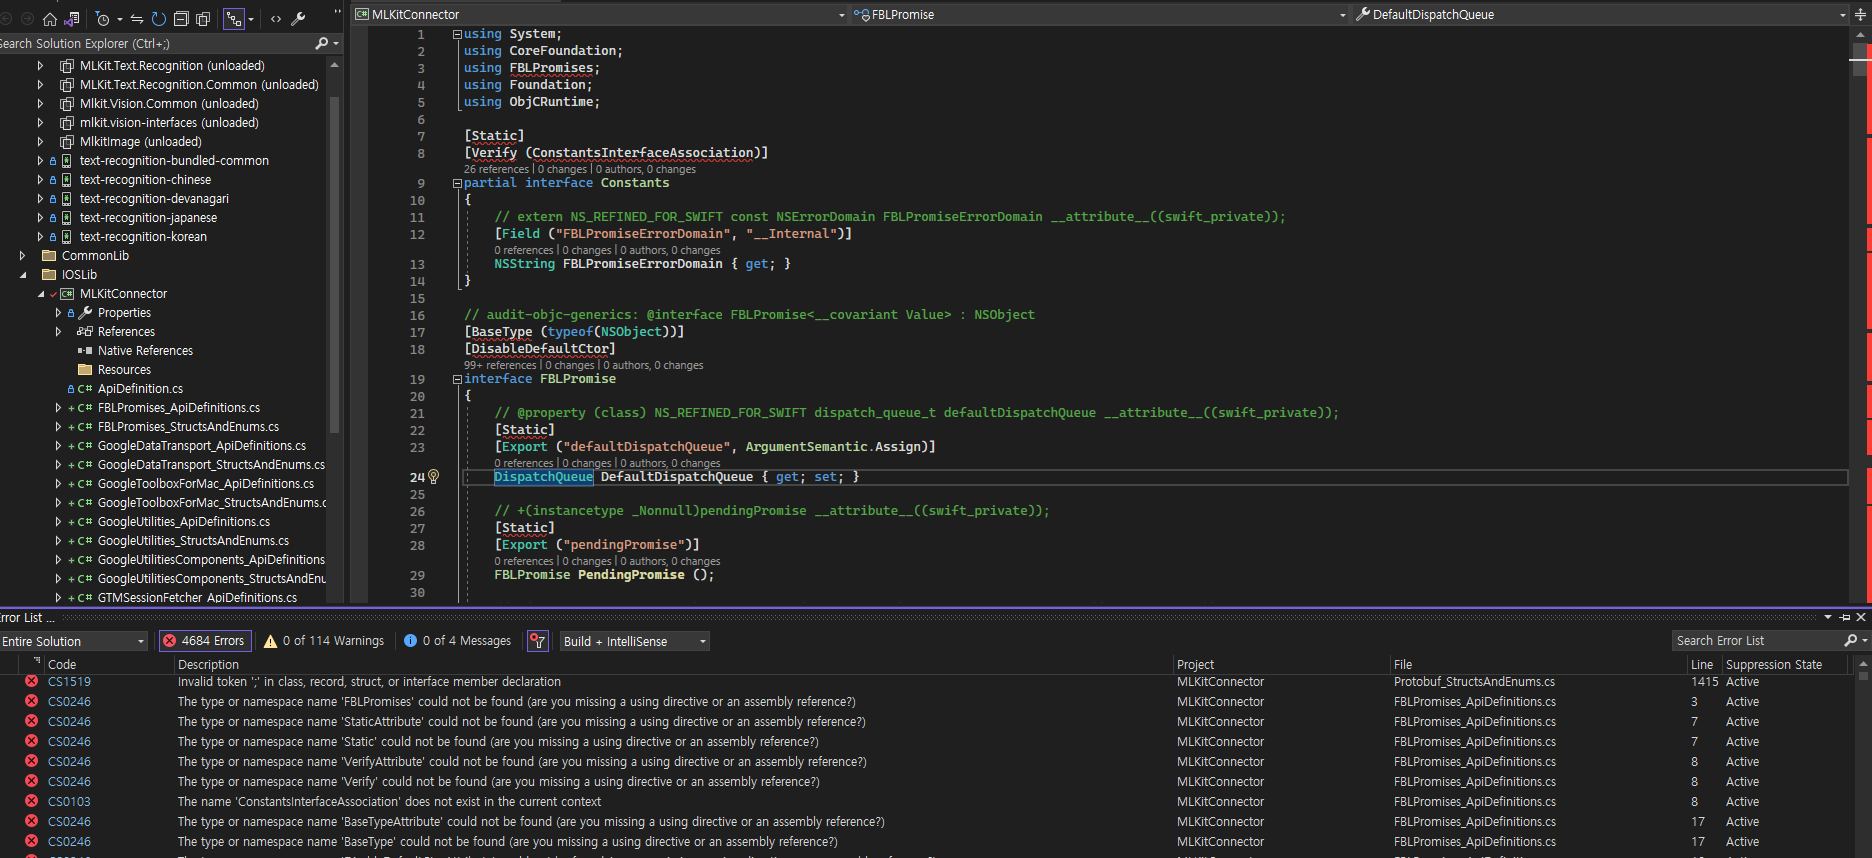Select GoogleUtilities_ApiDefinitions.cs file
The height and width of the screenshot is (858, 1872).
pos(184,522)
